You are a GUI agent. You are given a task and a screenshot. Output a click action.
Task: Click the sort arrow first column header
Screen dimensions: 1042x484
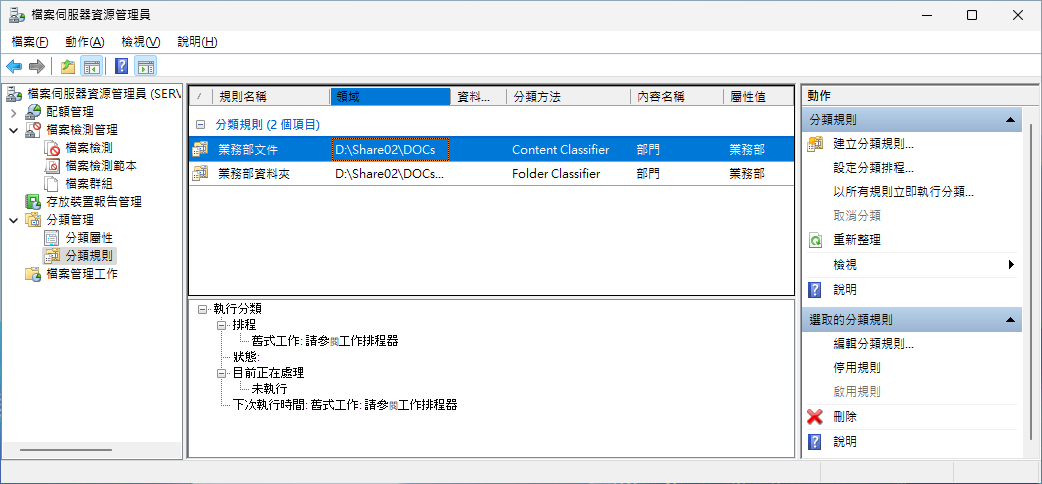[x=200, y=96]
